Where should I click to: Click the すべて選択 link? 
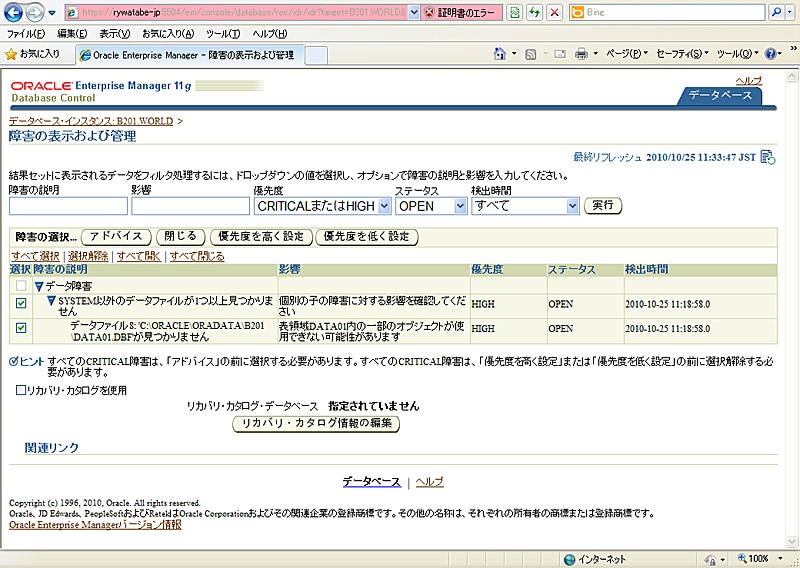(x=35, y=256)
